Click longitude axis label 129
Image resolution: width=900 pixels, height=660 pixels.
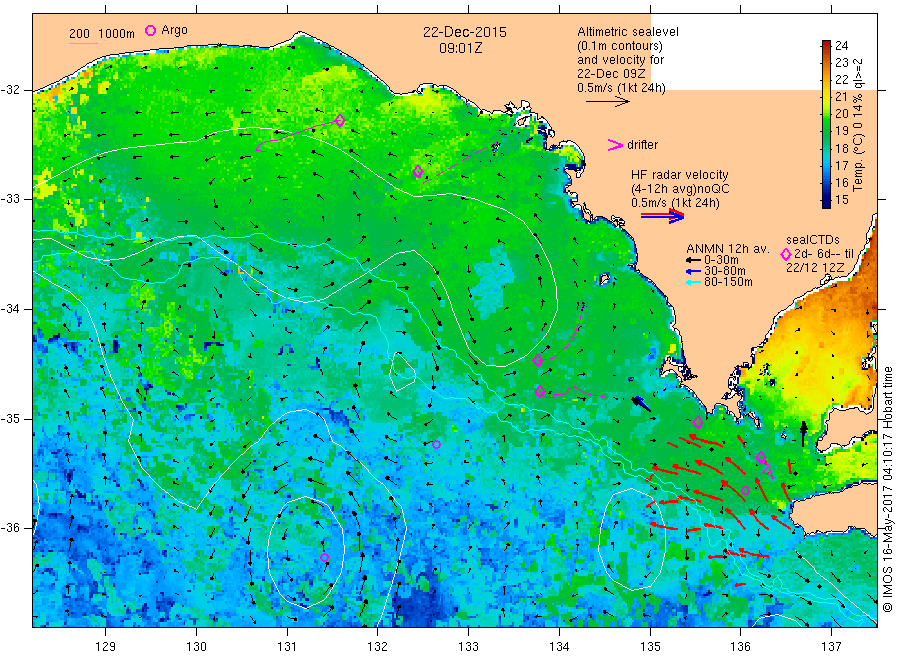(x=106, y=647)
